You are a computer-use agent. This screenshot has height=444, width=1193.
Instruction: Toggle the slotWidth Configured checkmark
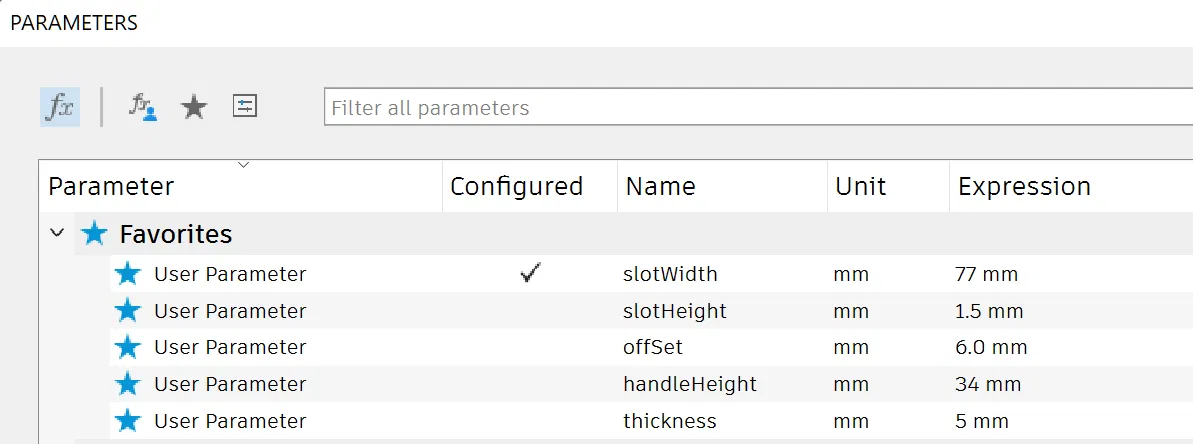pyautogui.click(x=530, y=274)
